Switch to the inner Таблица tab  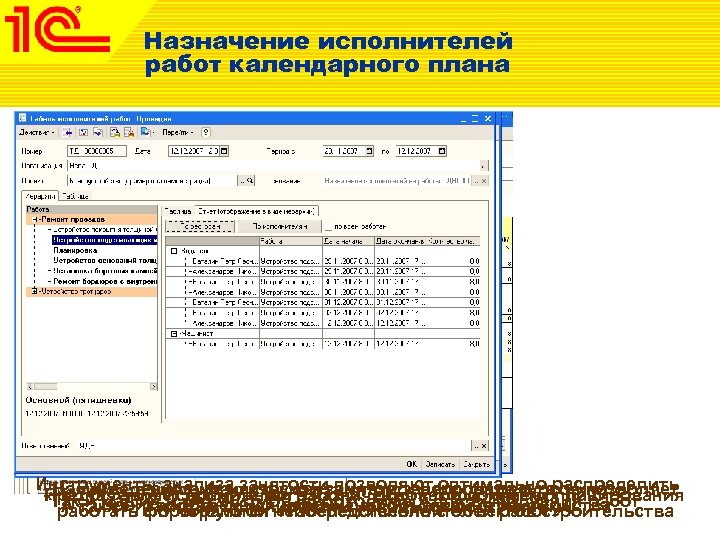tap(178, 212)
